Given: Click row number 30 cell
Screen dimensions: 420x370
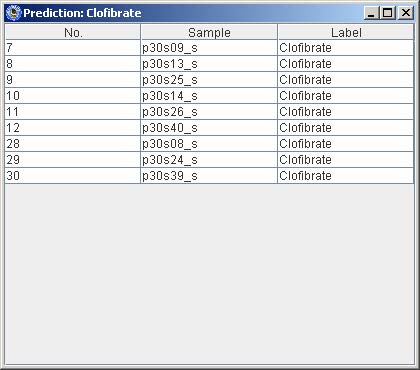Looking at the screenshot, I should (x=73, y=176).
